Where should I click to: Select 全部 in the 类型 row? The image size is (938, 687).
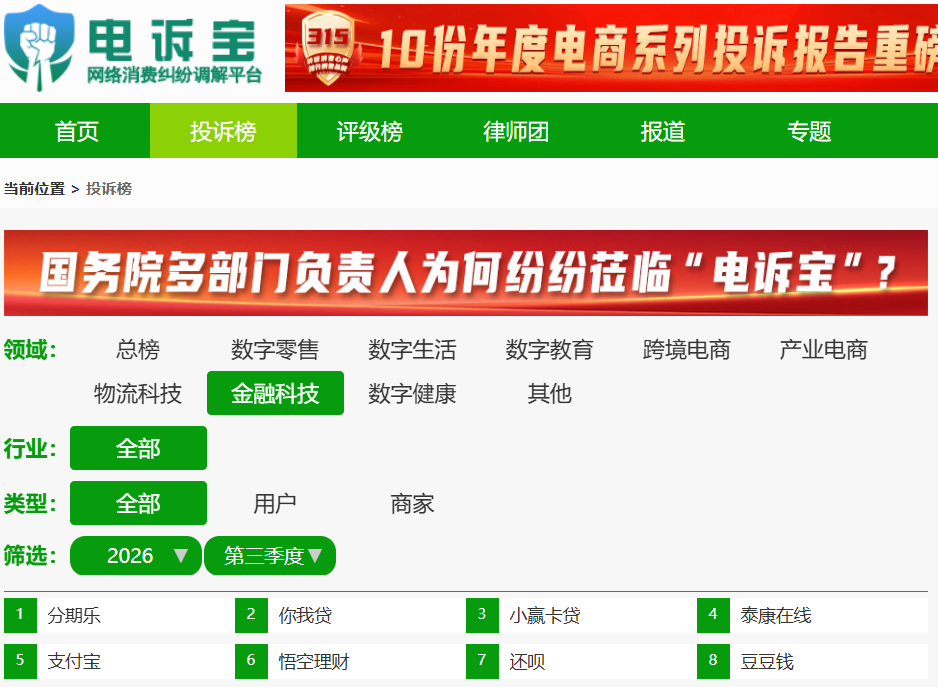[x=138, y=503]
